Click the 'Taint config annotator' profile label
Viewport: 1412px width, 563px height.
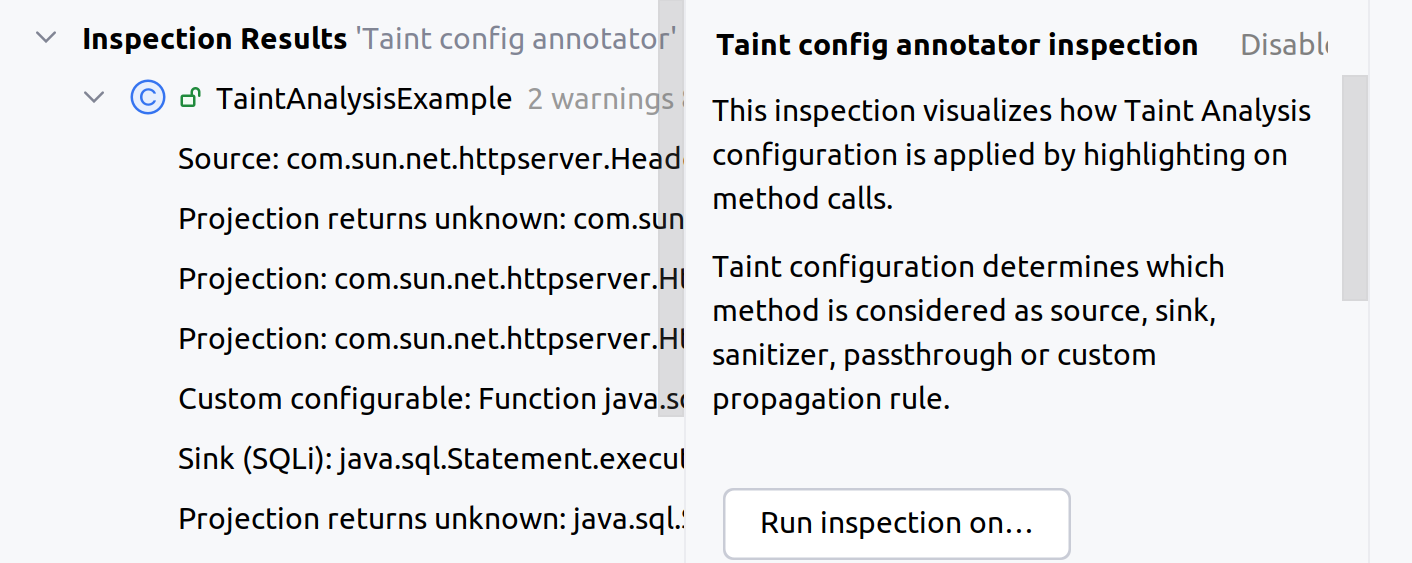[x=516, y=40]
